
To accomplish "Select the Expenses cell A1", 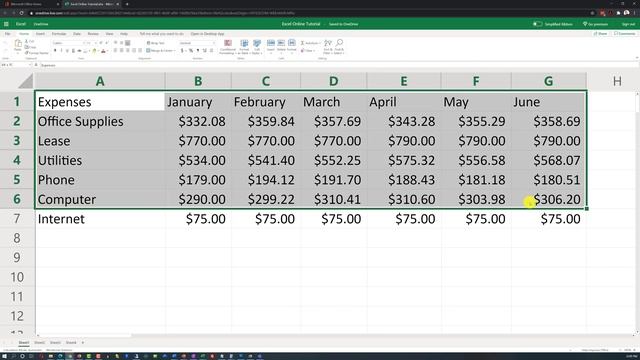I will 100,102.
